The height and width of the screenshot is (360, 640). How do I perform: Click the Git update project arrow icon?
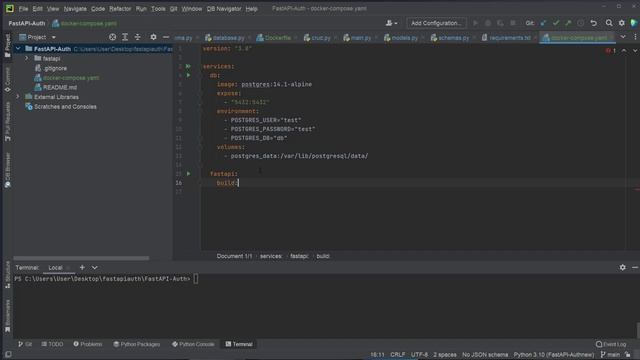pos(543,23)
